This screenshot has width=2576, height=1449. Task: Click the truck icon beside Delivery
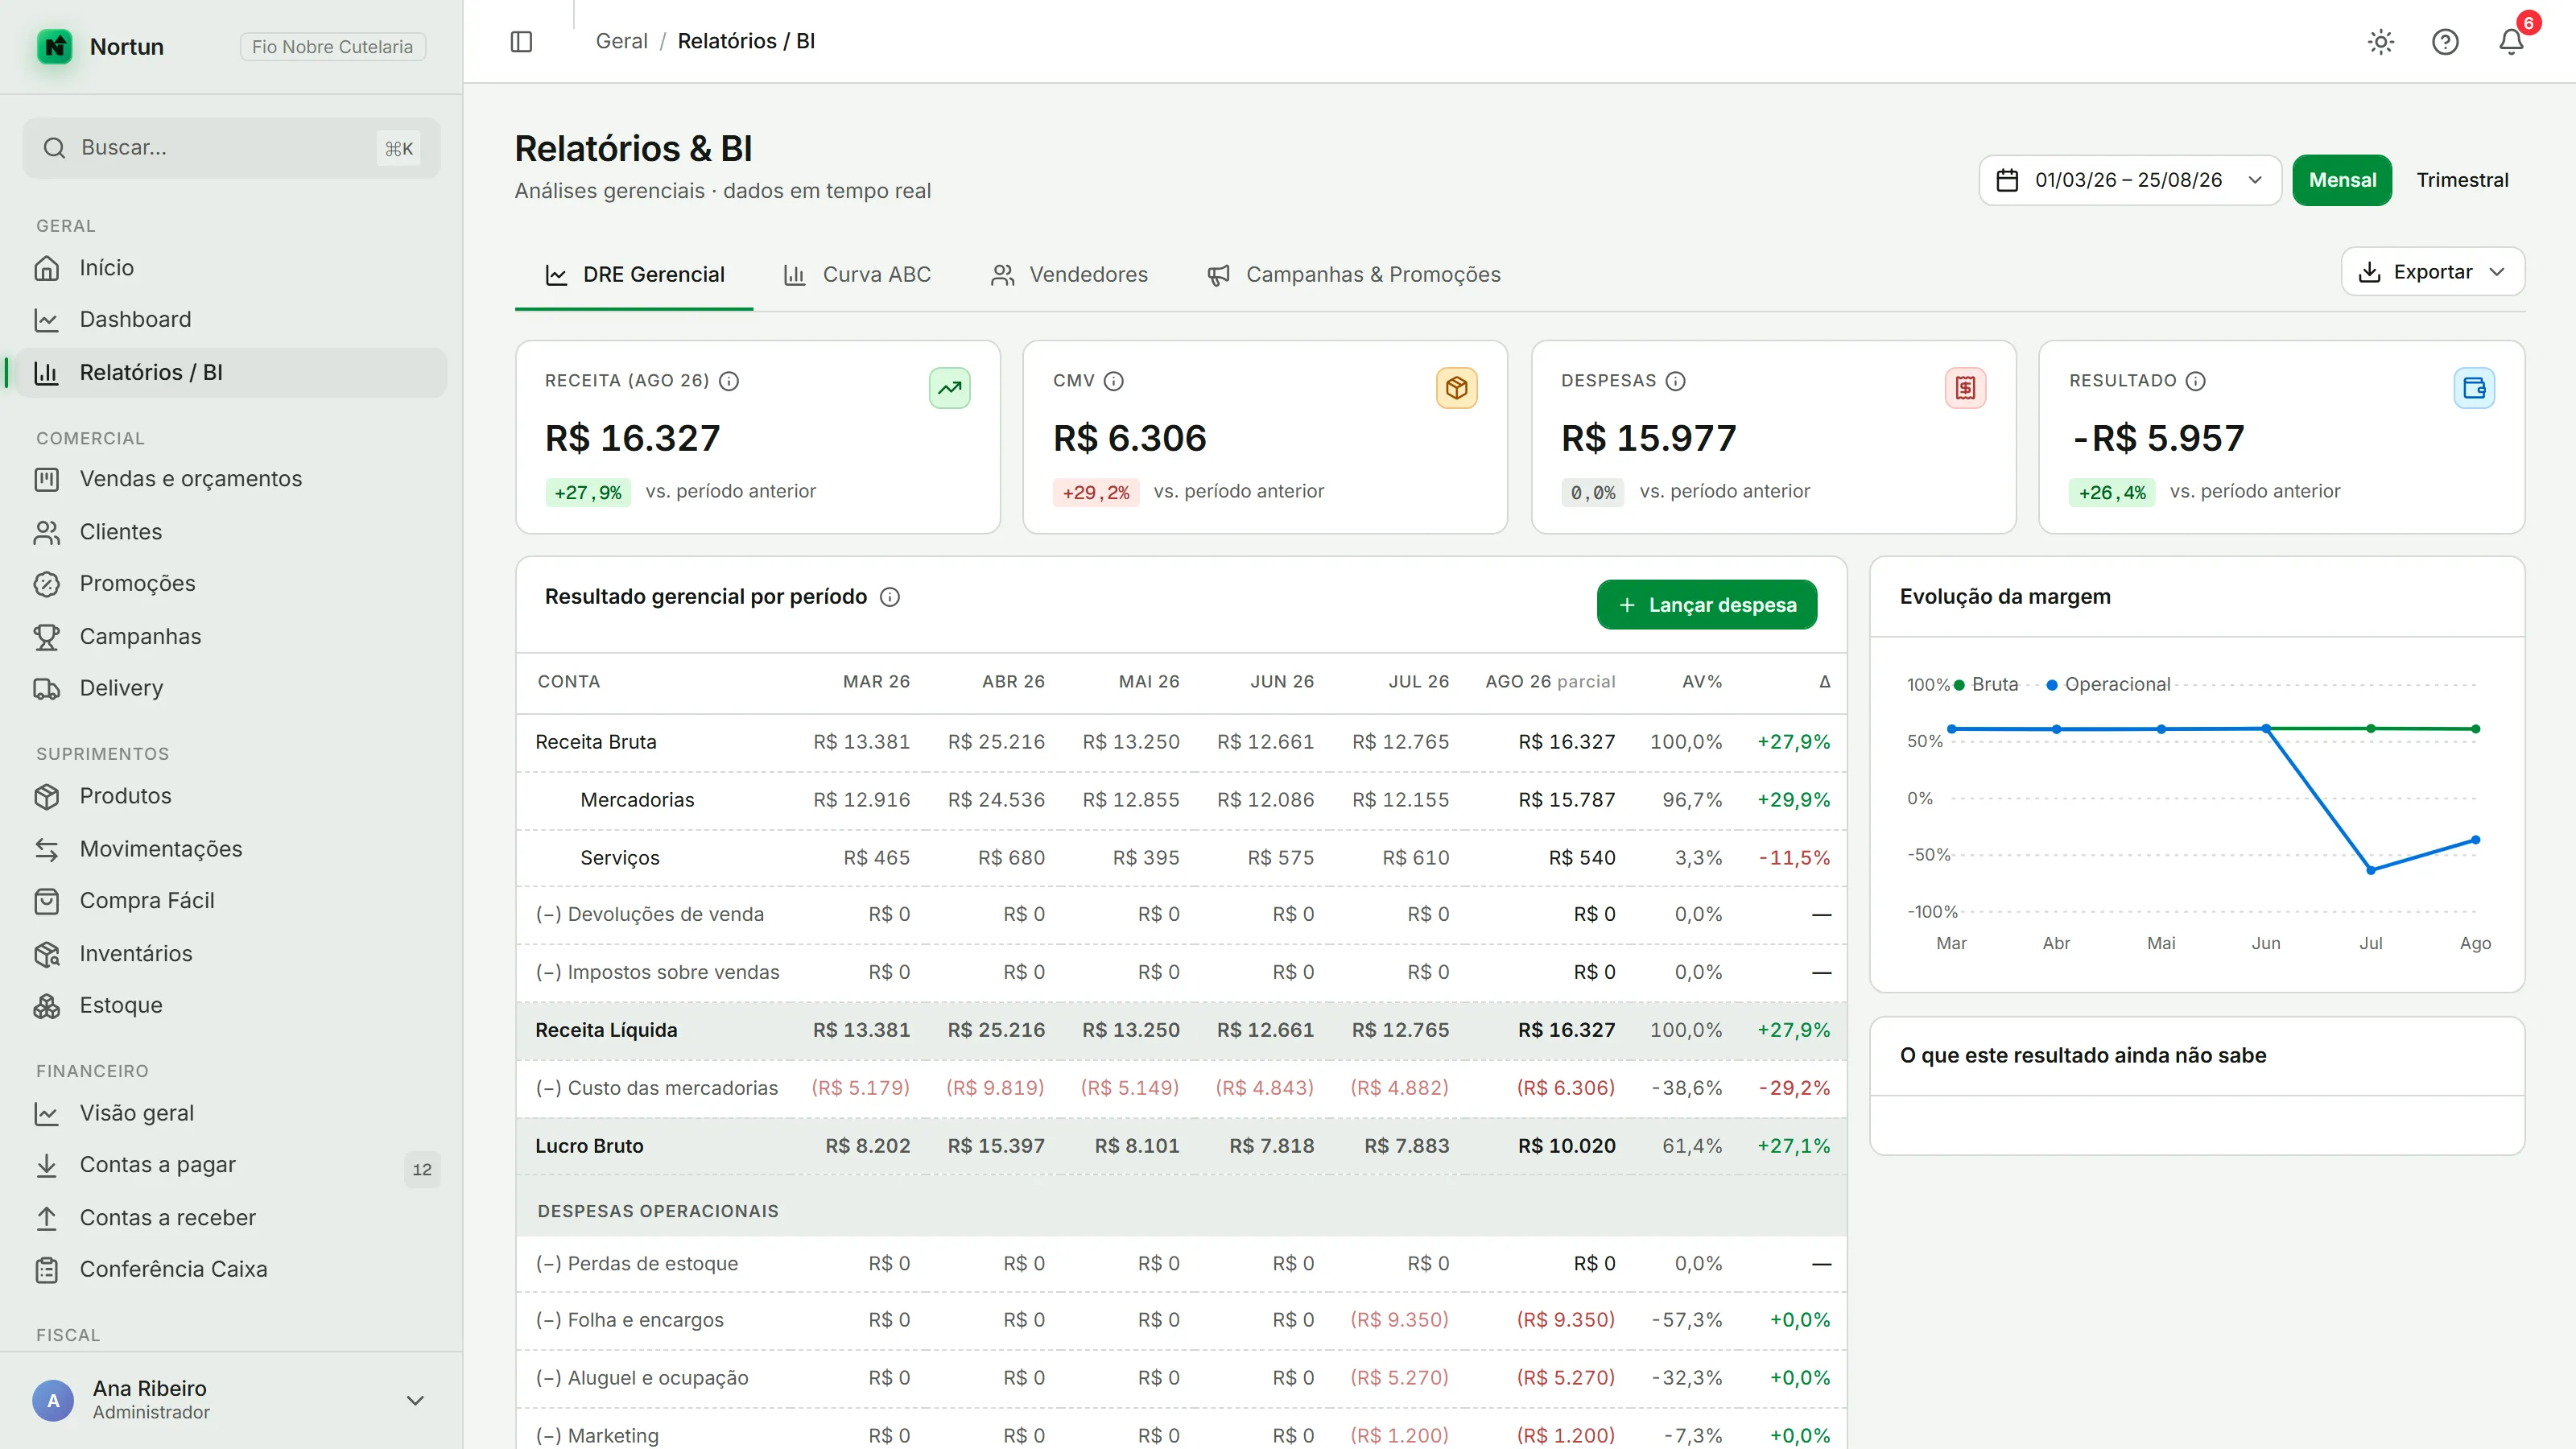(x=46, y=688)
